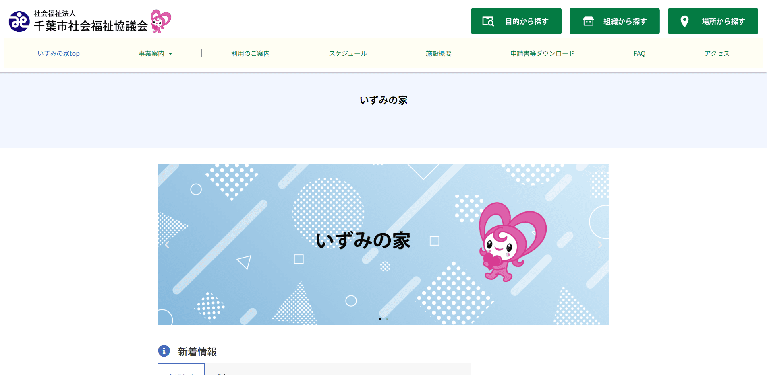Screen dimensions: 767x375
Task: Click the 新着情報 heading text
Action: click(x=197, y=352)
